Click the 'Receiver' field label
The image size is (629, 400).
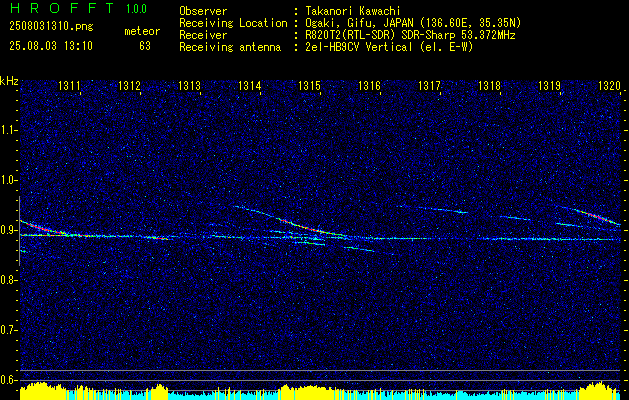pos(203,35)
